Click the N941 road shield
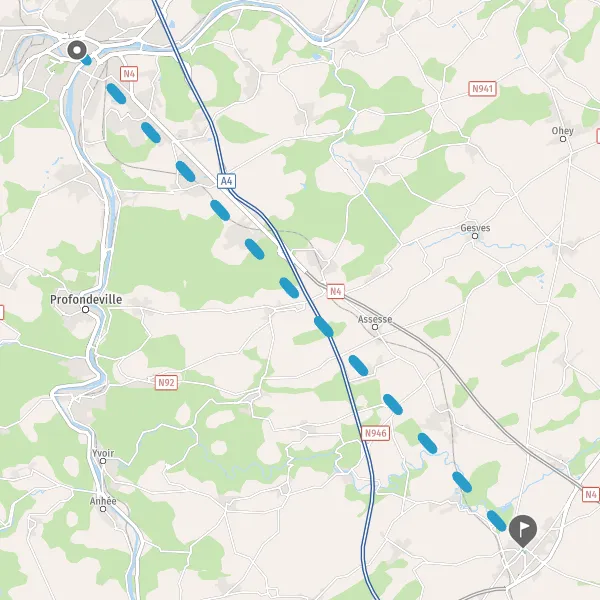Screen dimensions: 600x600 pos(483,89)
